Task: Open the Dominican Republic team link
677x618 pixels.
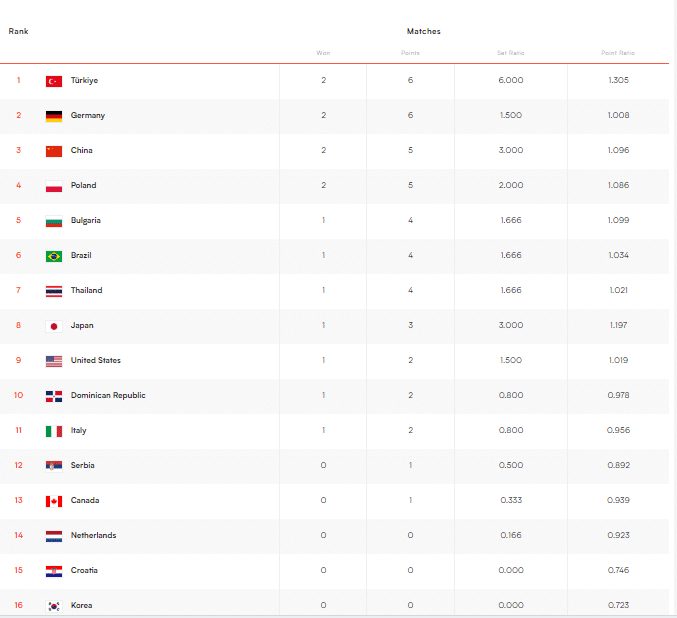Action: click(x=108, y=396)
